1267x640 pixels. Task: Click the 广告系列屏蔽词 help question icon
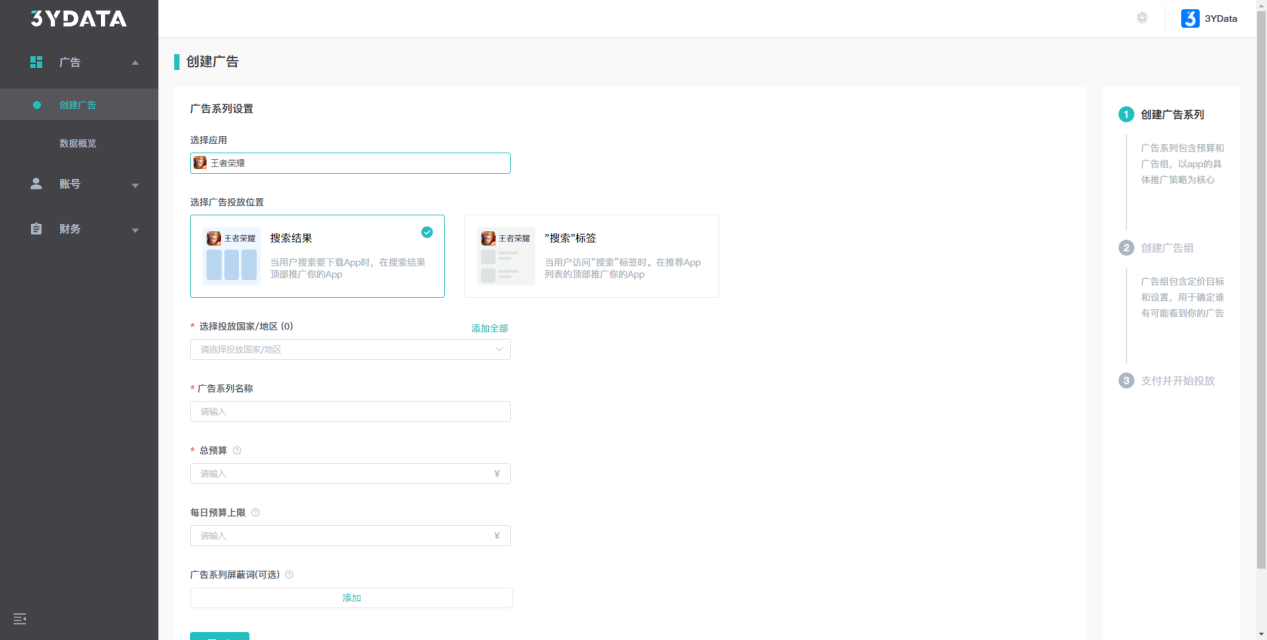(289, 574)
